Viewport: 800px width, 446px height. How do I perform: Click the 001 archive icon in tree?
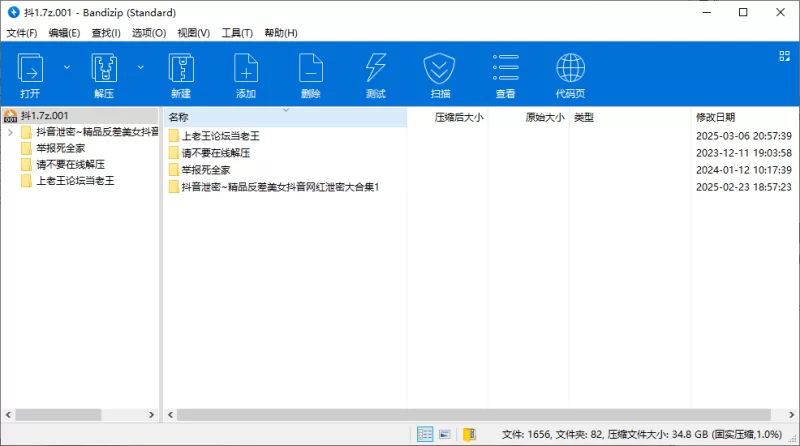click(x=11, y=116)
